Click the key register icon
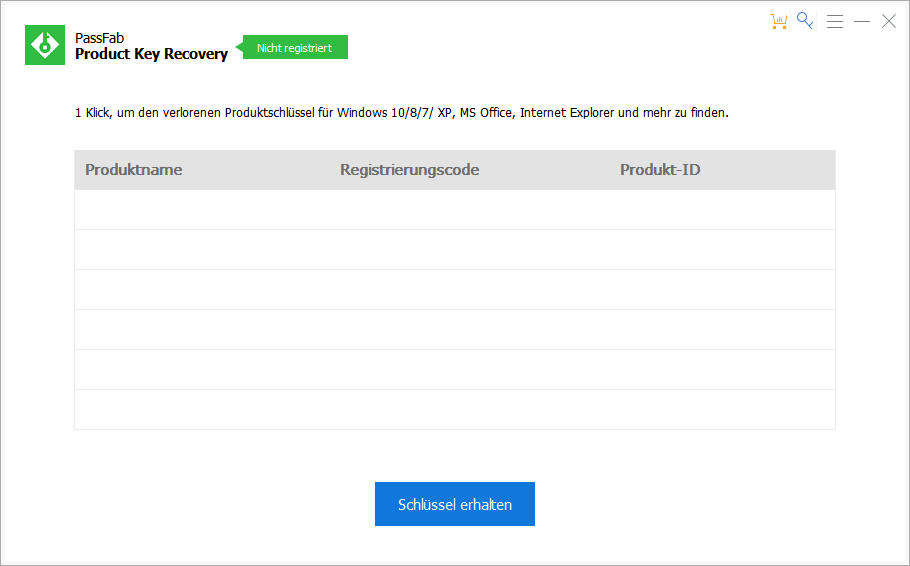Viewport: 910px width, 566px height. click(x=805, y=21)
